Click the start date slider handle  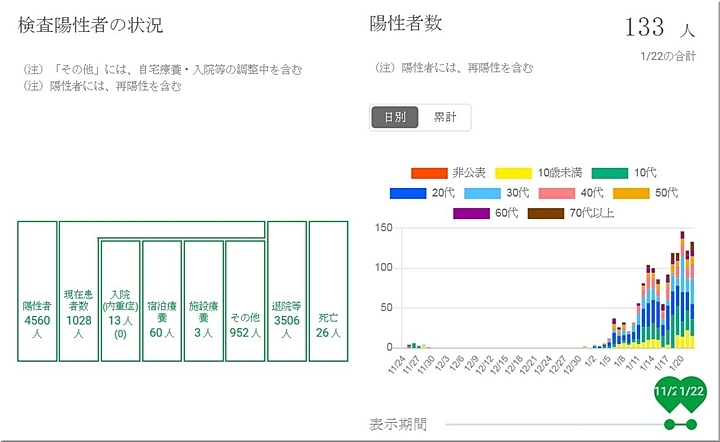coord(668,394)
